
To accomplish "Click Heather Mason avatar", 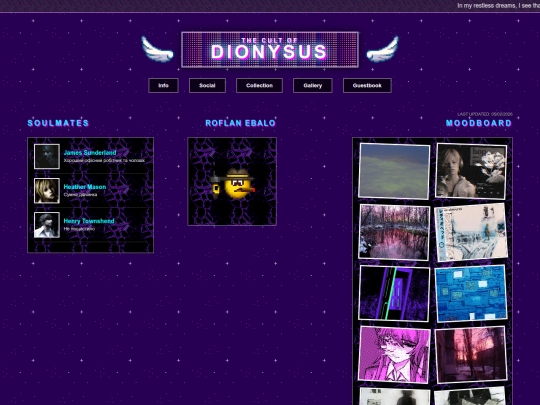I will pos(47,191).
